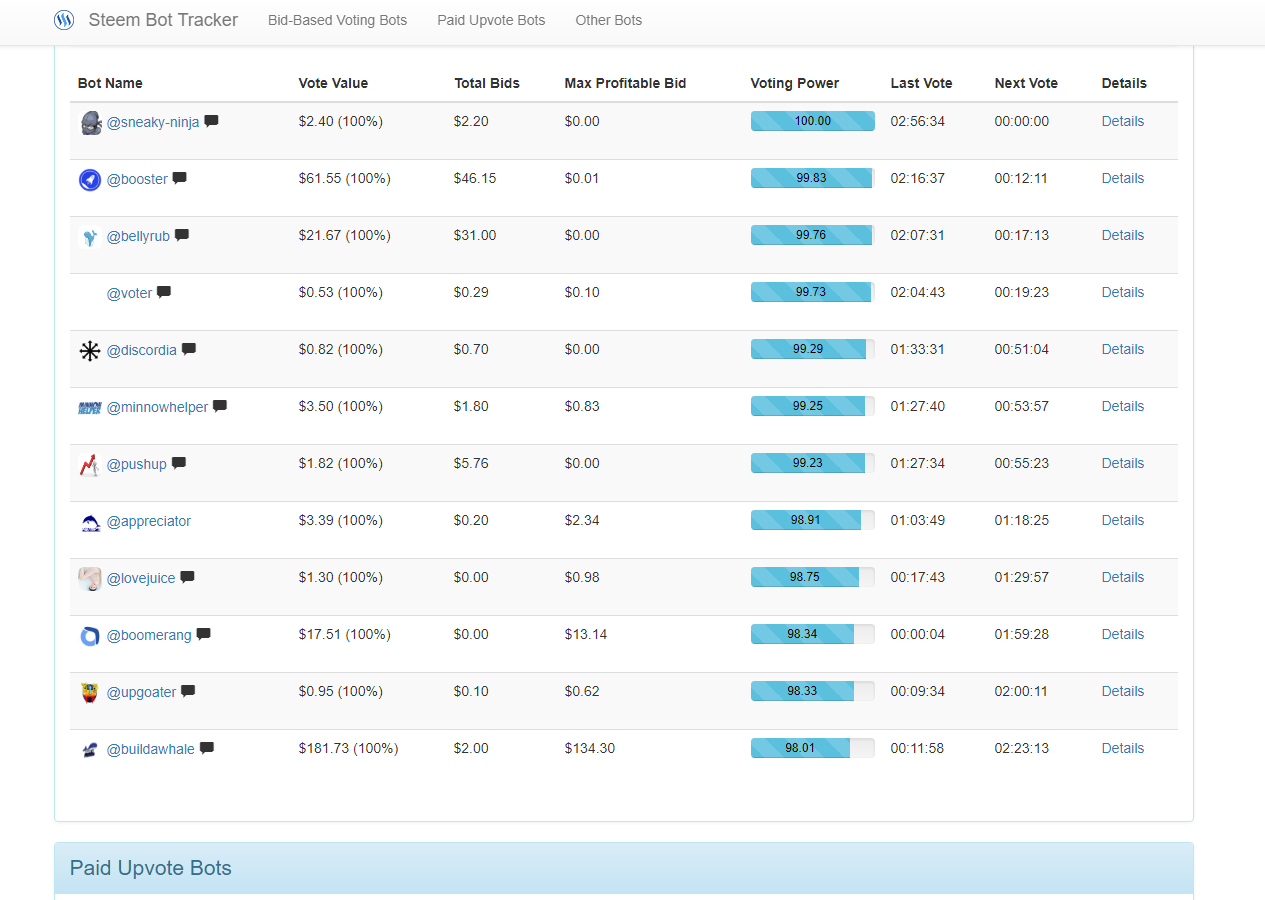Click comment bubble next to @buildawhale
The height and width of the screenshot is (900, 1265).
(x=206, y=748)
